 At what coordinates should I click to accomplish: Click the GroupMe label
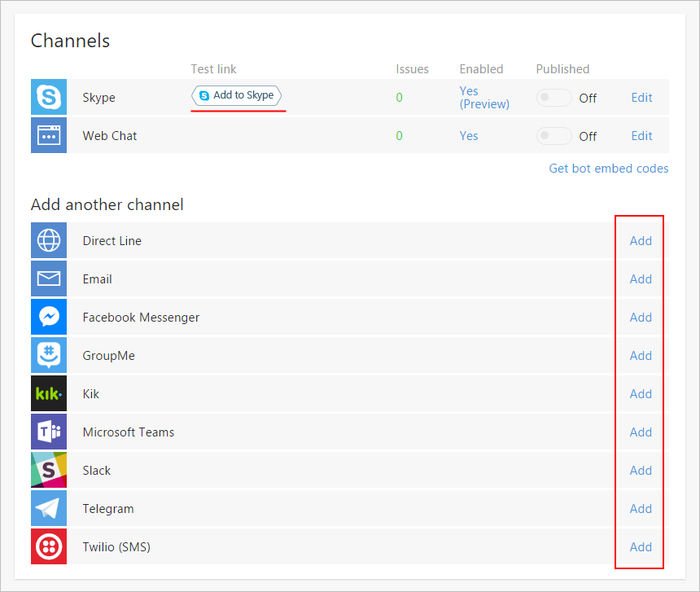pyautogui.click(x=108, y=356)
